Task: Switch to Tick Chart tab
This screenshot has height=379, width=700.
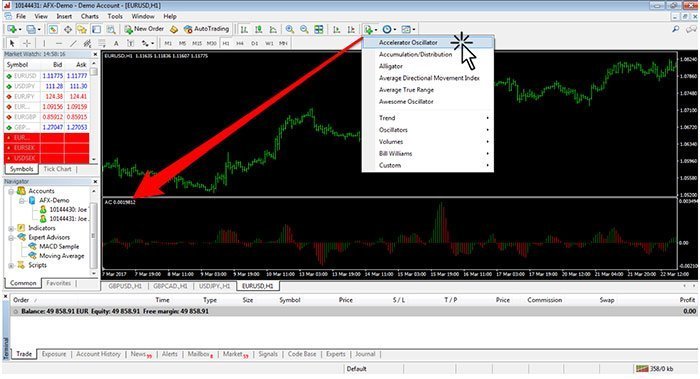Action: [x=57, y=169]
